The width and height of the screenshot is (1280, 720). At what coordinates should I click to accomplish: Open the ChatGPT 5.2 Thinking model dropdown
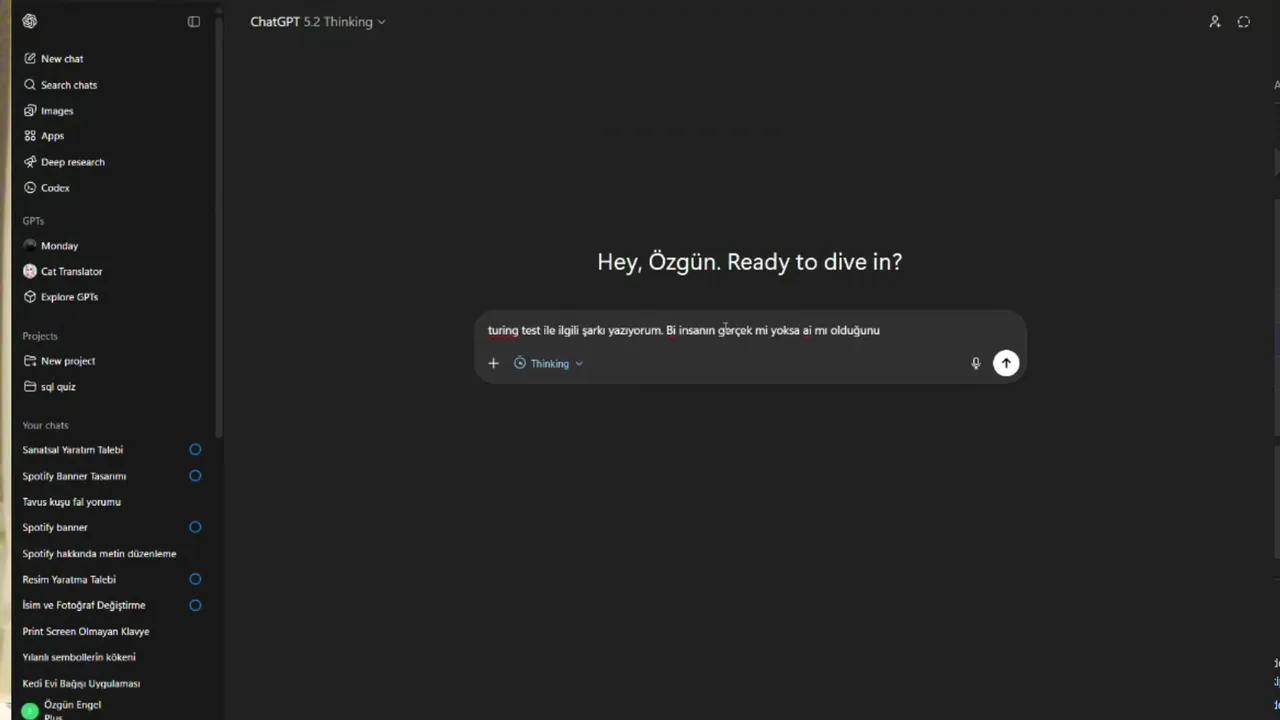318,22
